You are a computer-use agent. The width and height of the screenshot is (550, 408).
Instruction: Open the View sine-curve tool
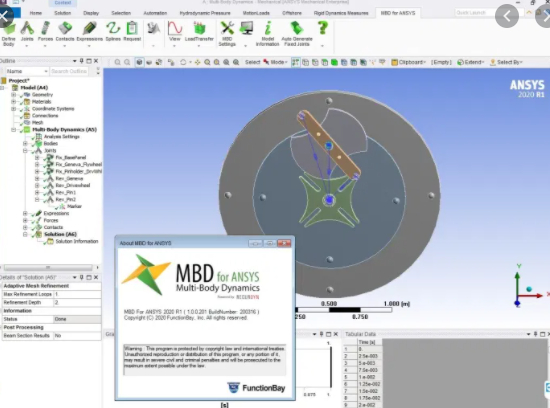click(175, 29)
